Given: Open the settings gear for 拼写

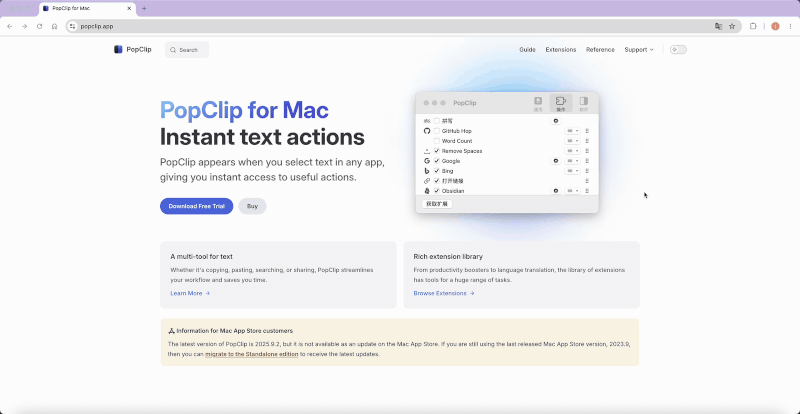Looking at the screenshot, I should point(556,121).
